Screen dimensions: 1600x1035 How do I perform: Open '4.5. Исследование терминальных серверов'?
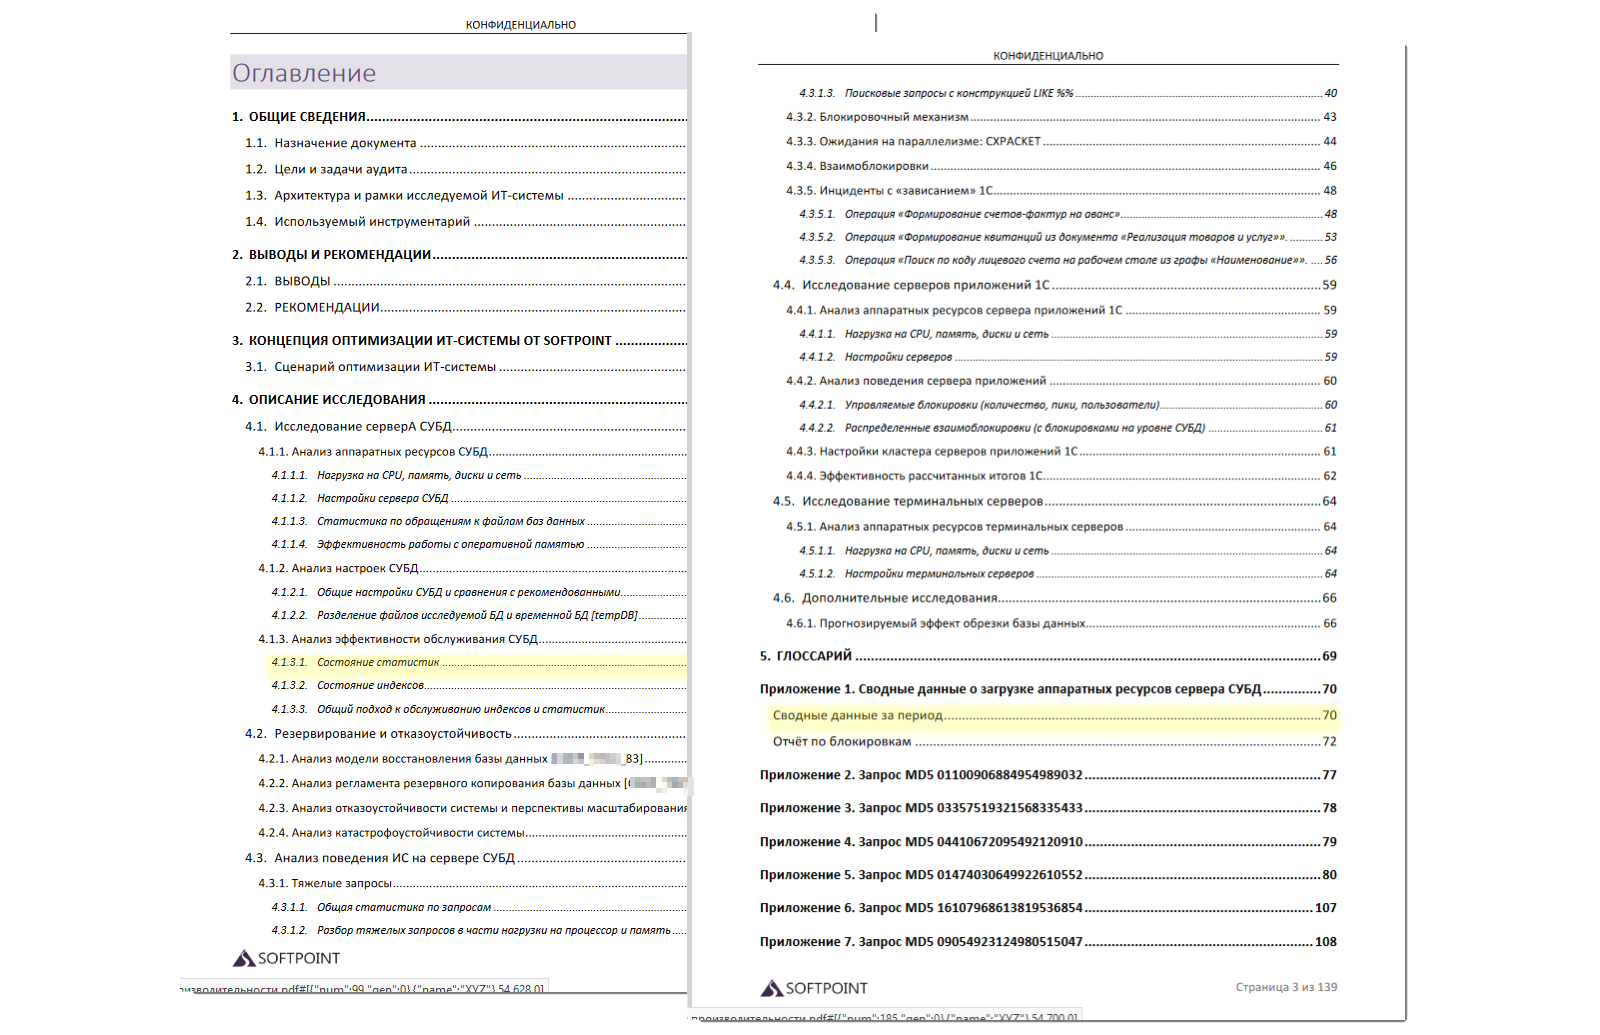(x=1055, y=501)
